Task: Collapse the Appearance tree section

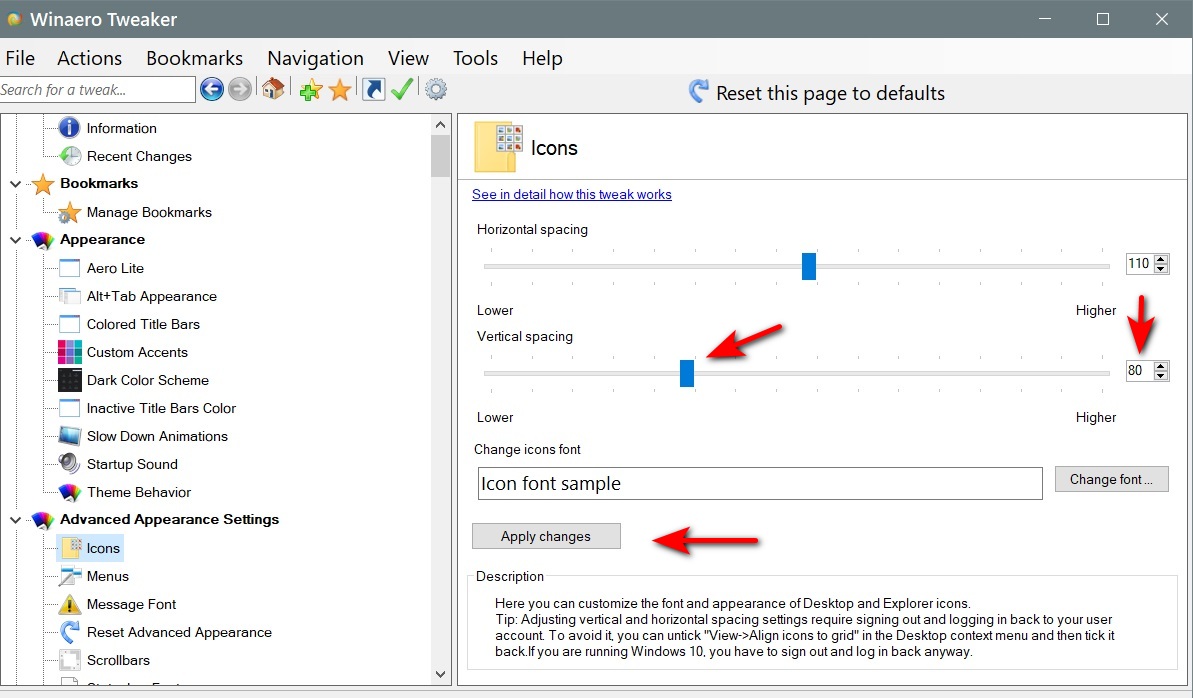Action: coord(15,240)
